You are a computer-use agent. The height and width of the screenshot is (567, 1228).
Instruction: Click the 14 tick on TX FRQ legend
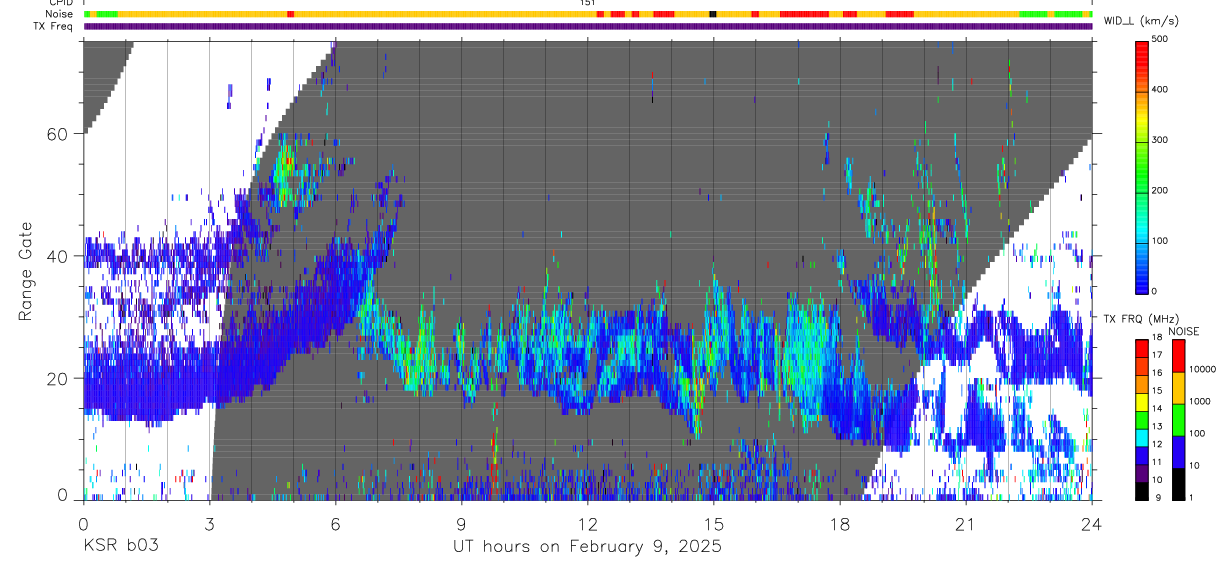tap(1156, 409)
